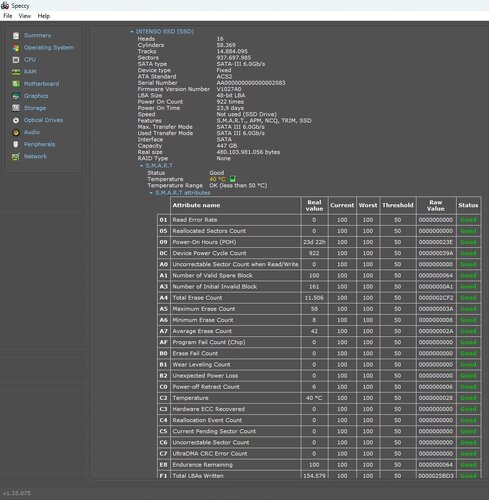Select the RAM icon in sidebar
489x500 pixels.
tap(16, 72)
